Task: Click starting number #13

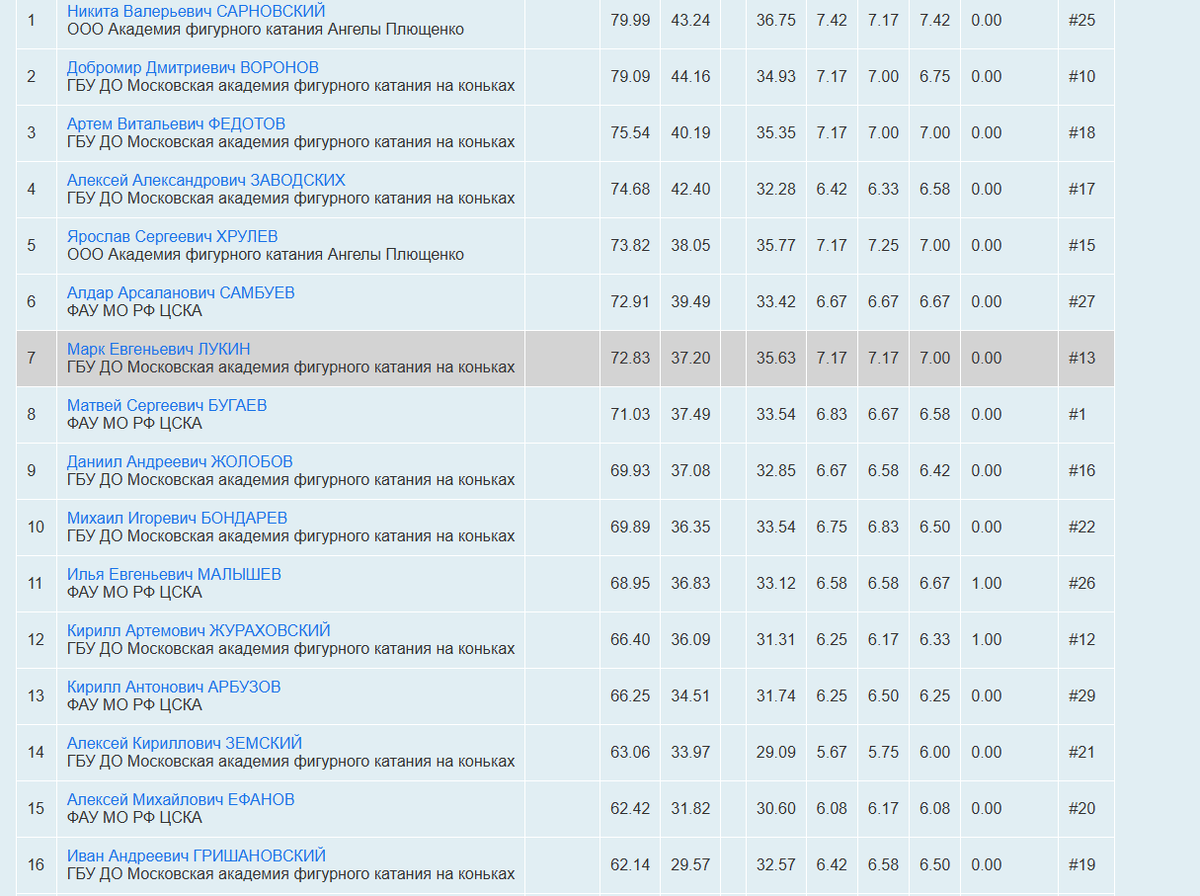Action: click(x=1082, y=358)
